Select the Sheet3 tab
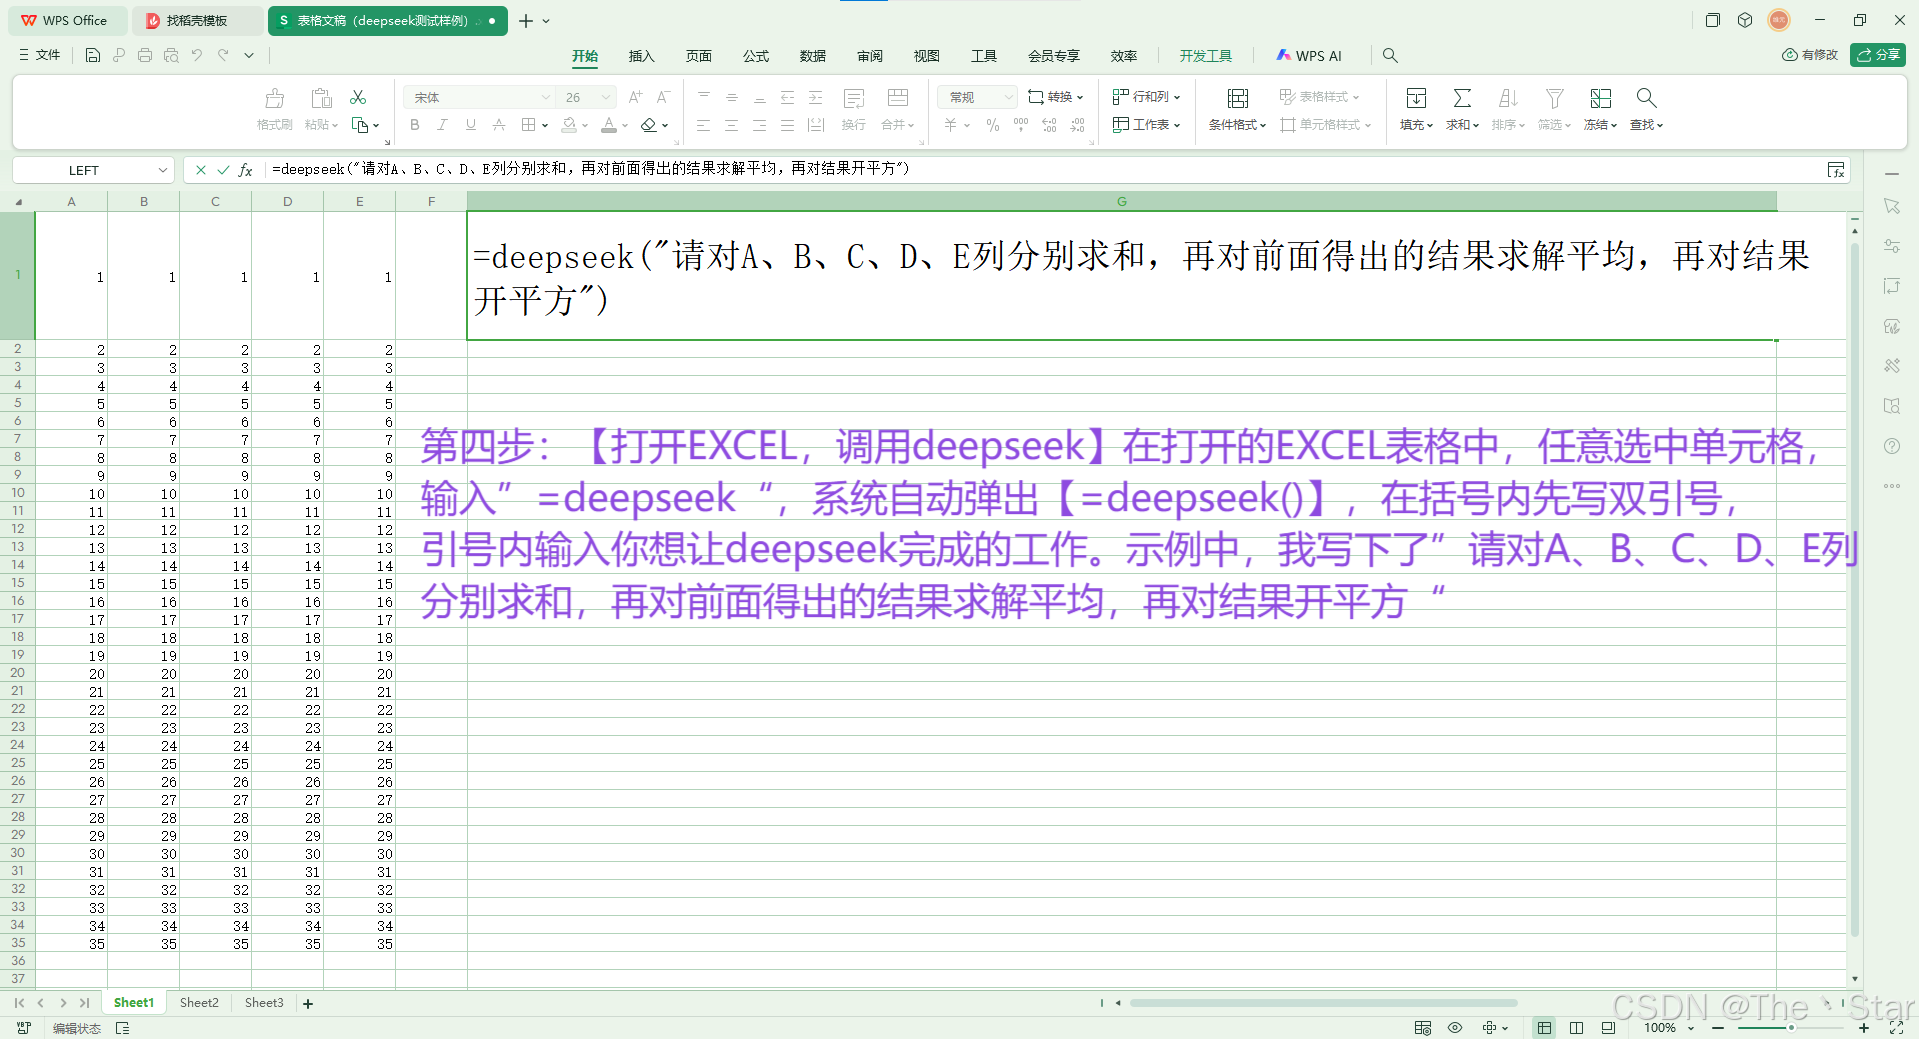 tap(264, 1002)
